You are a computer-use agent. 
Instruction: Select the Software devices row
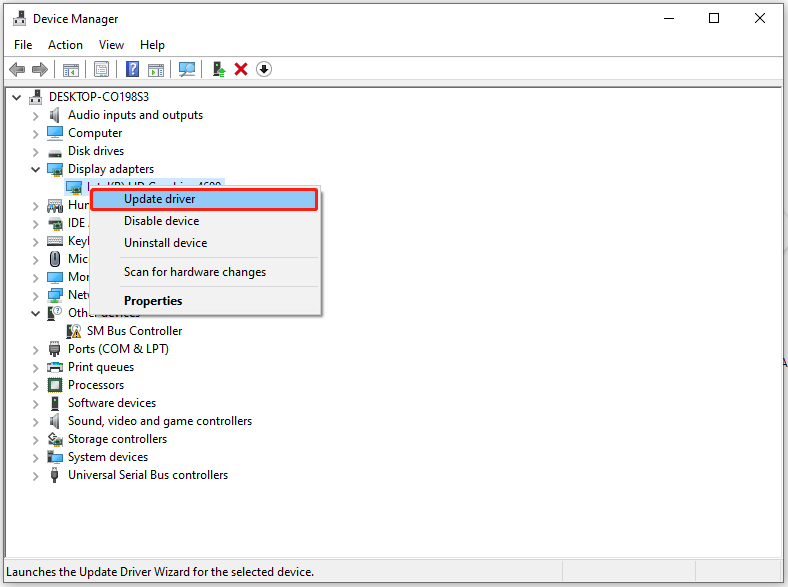point(112,403)
